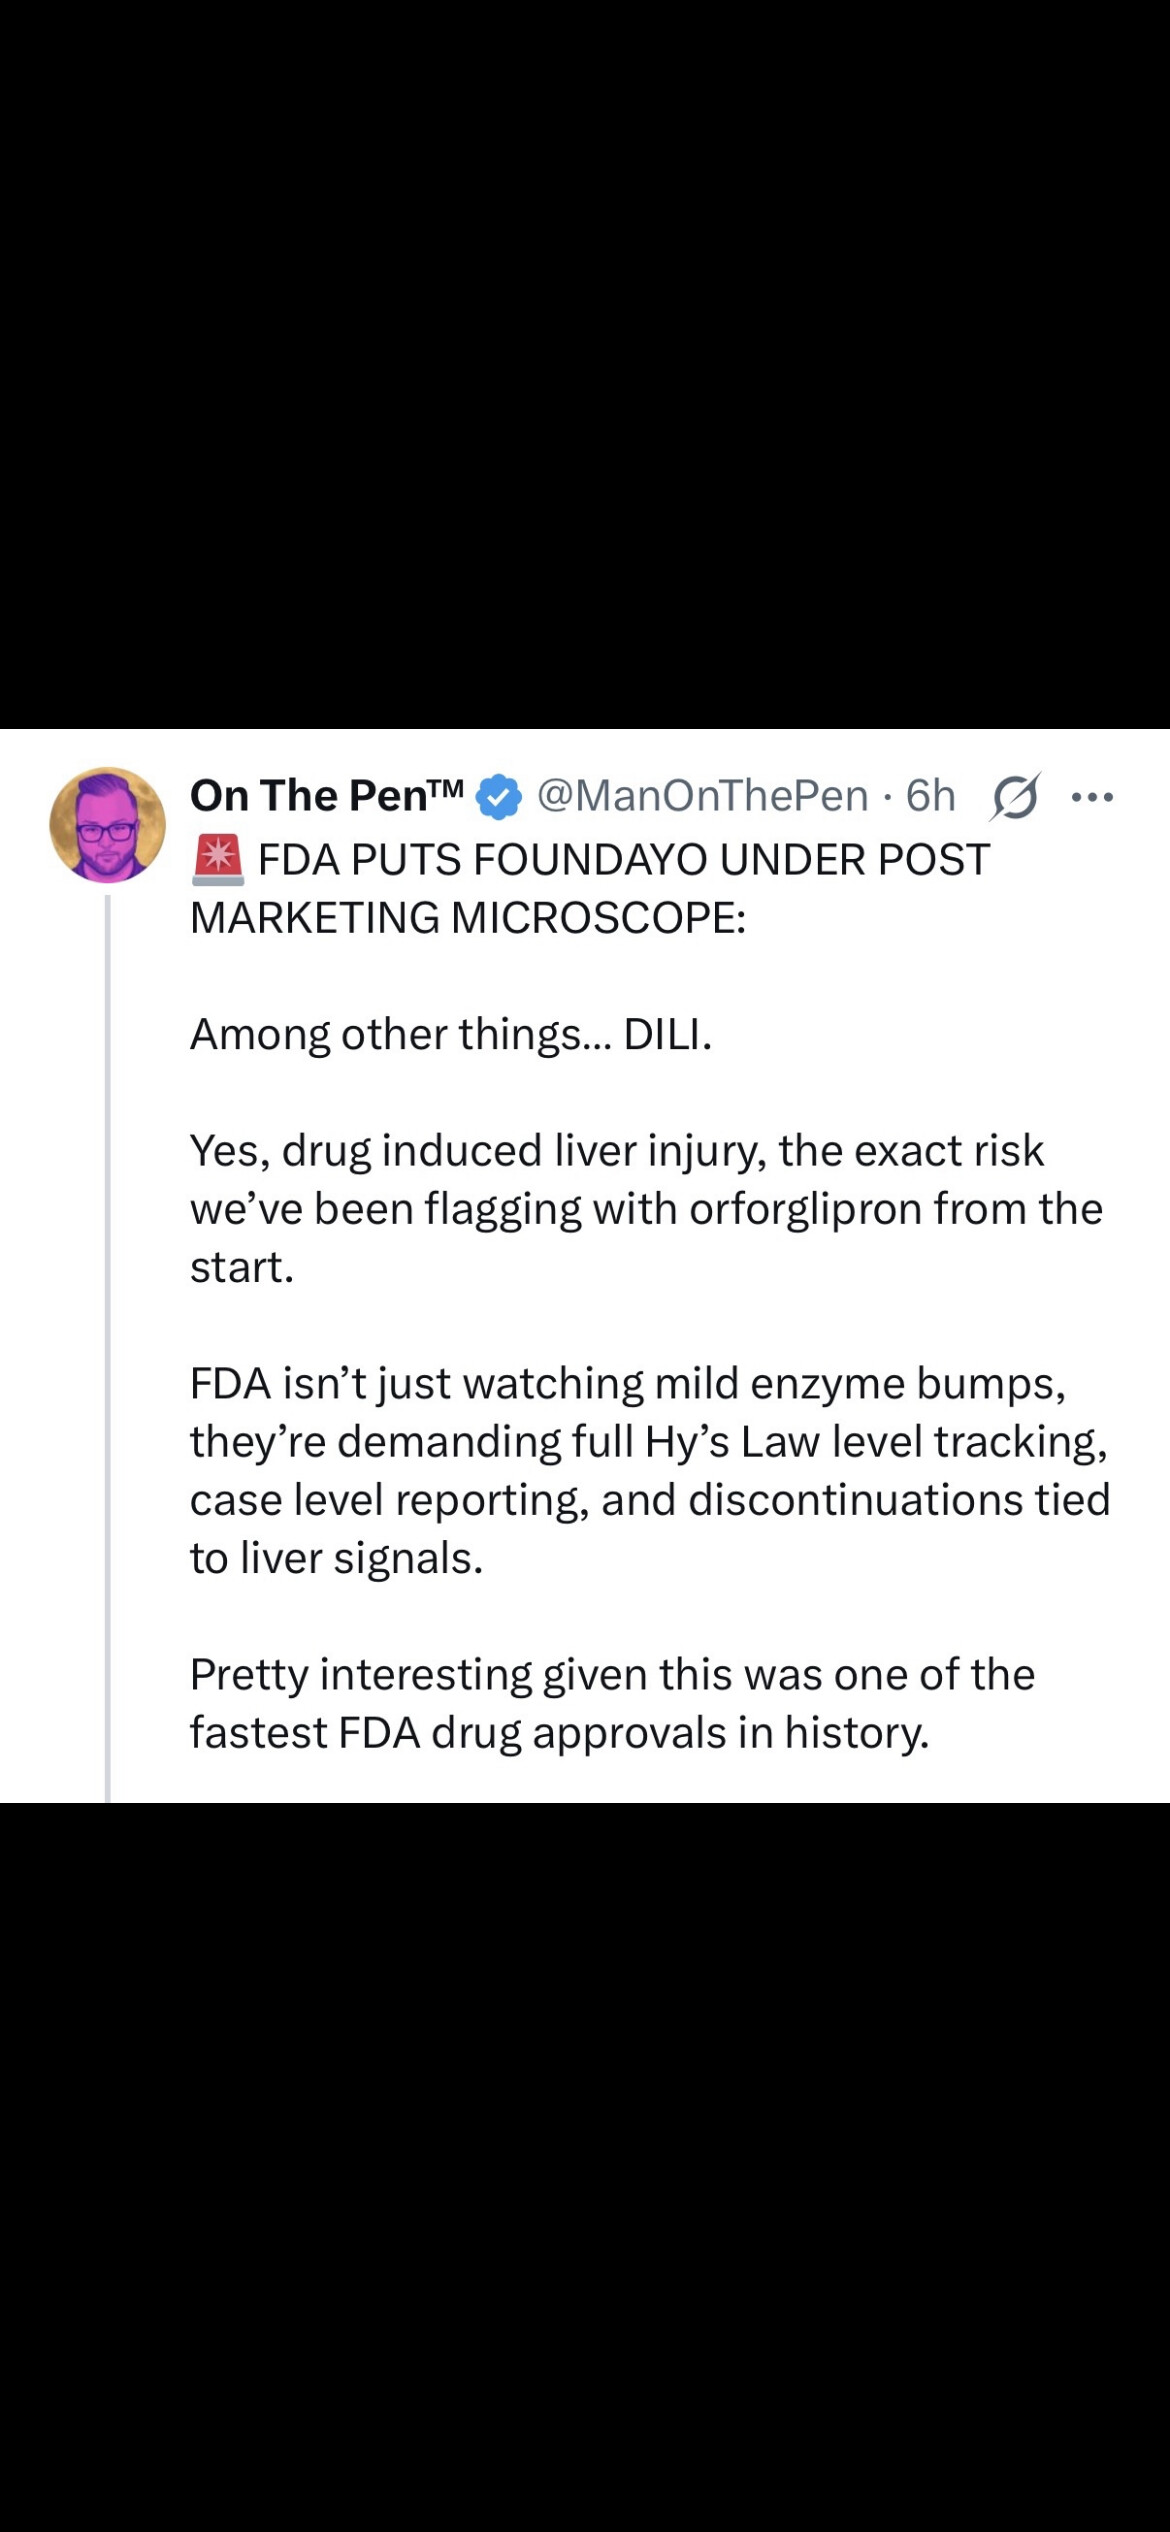Click the "Pretty interesting given" closing paragraph

612,1675
